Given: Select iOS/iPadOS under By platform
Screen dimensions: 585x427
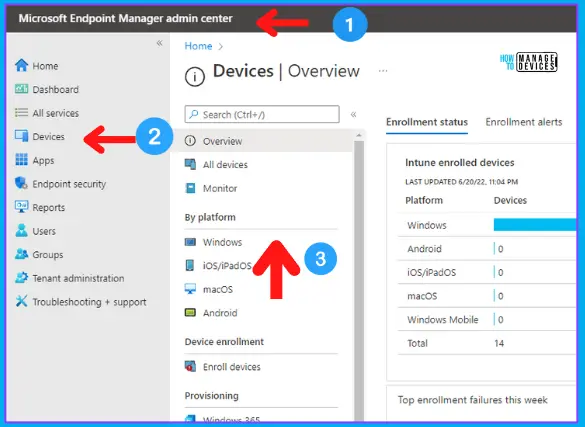Looking at the screenshot, I should click(227, 266).
